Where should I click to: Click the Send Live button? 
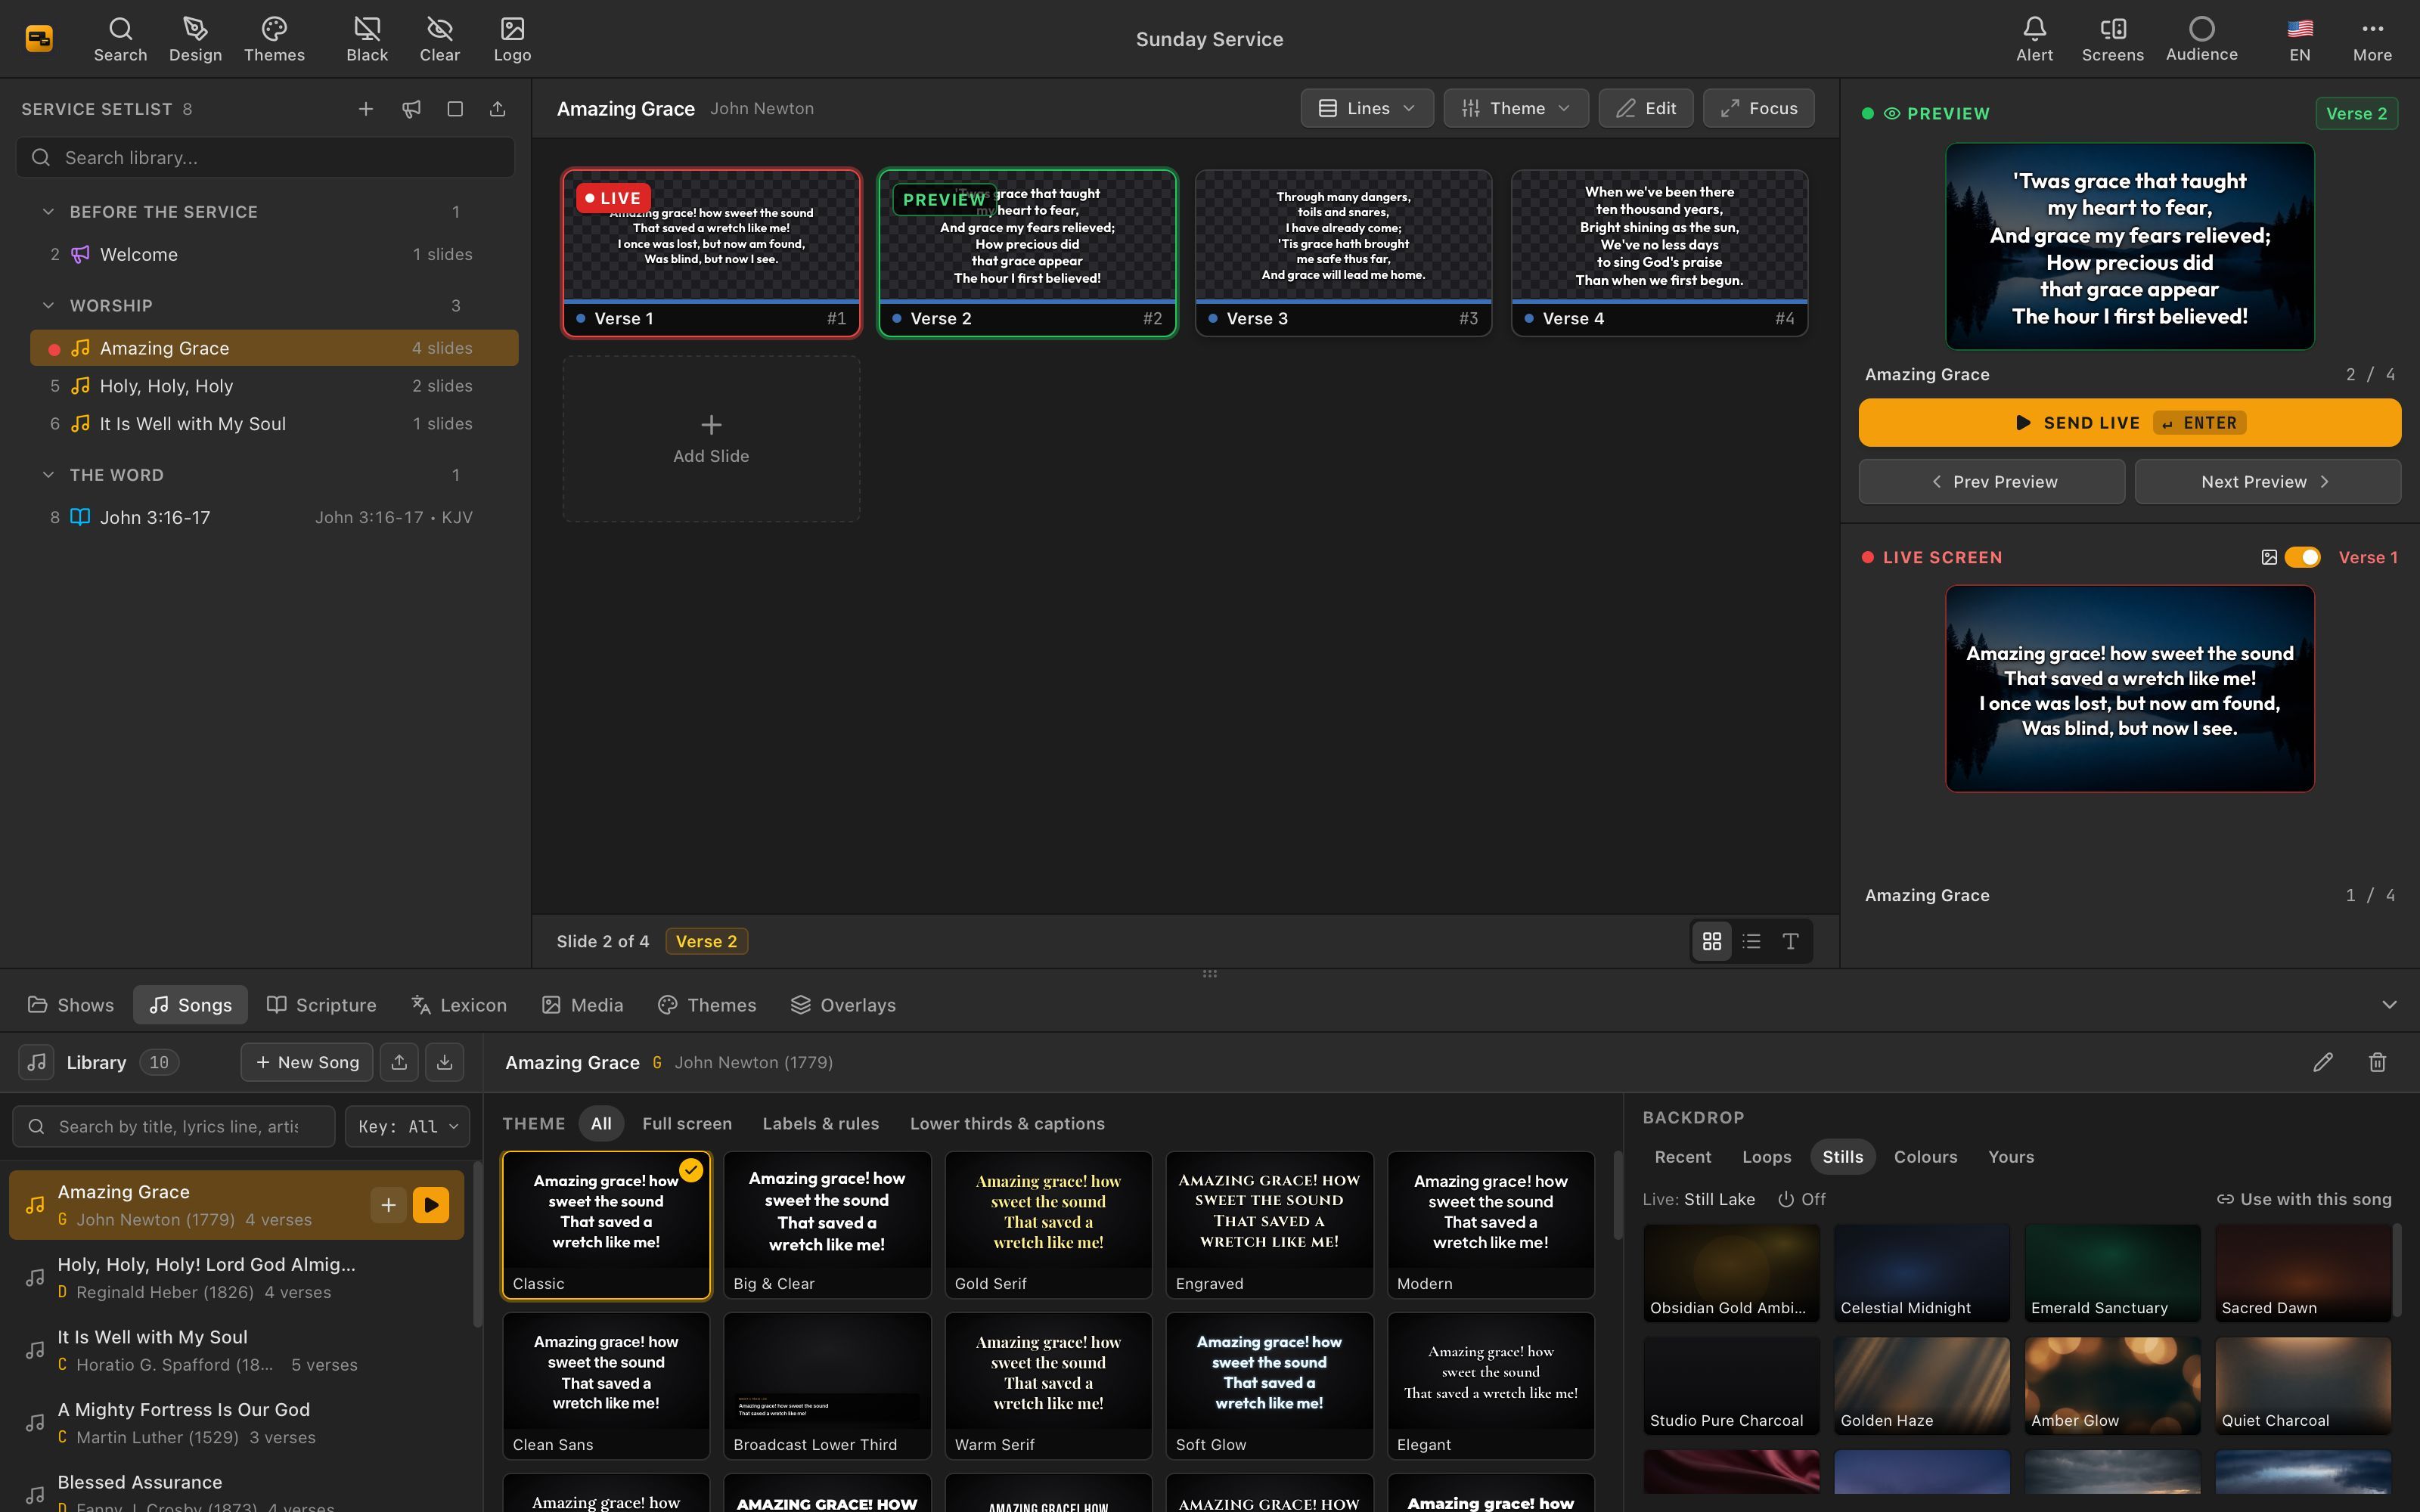(x=2129, y=422)
